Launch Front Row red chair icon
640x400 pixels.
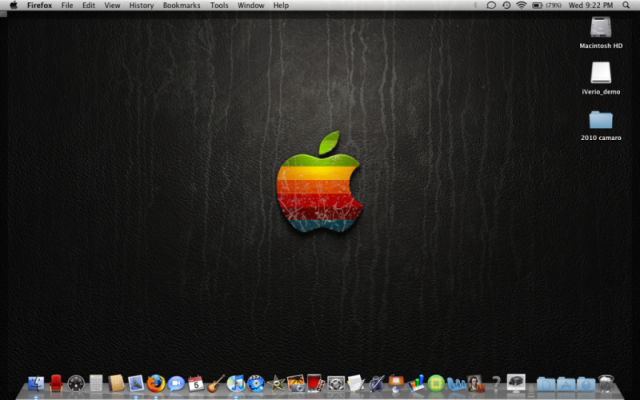pyautogui.click(x=56, y=383)
